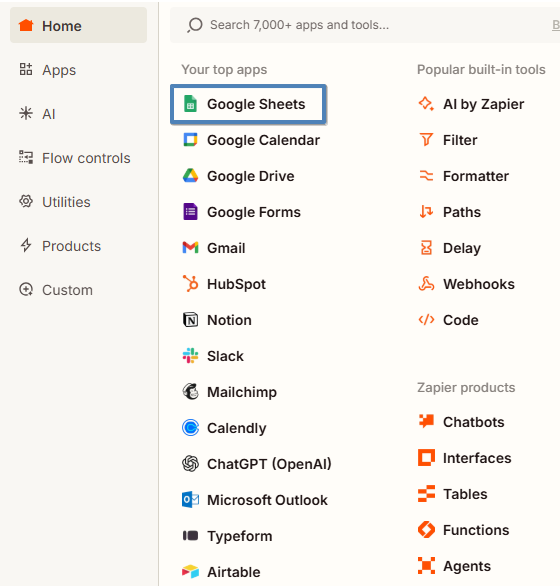Open Google Drive via its triangle icon
Viewport: 560px width, 586px height.
pos(190,176)
